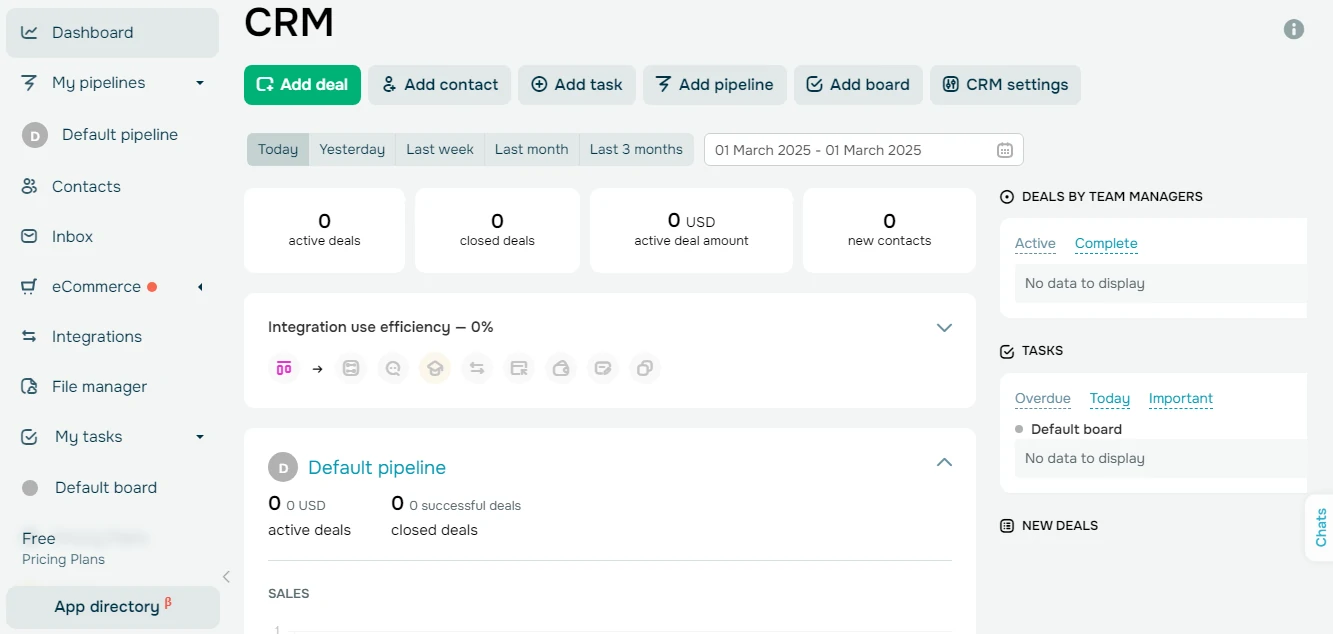Screen dimensions: 1333x634
Task: Click the My tasks checkbox icon
Action: click(x=30, y=437)
